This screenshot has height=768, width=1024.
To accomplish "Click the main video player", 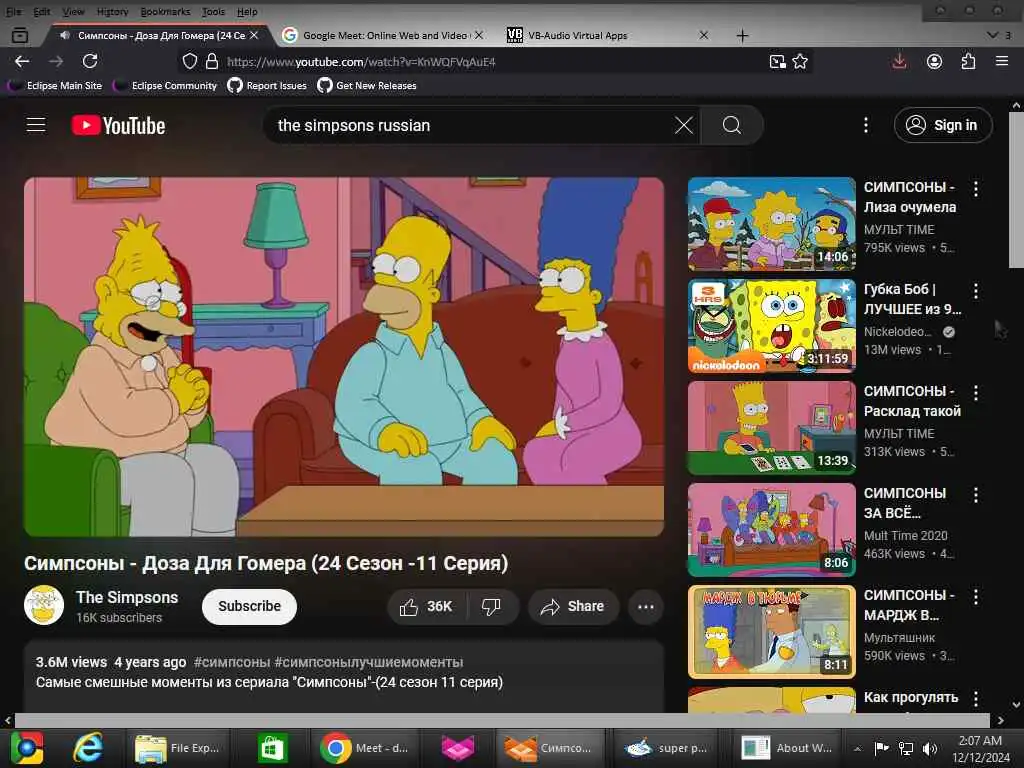I will click(344, 357).
